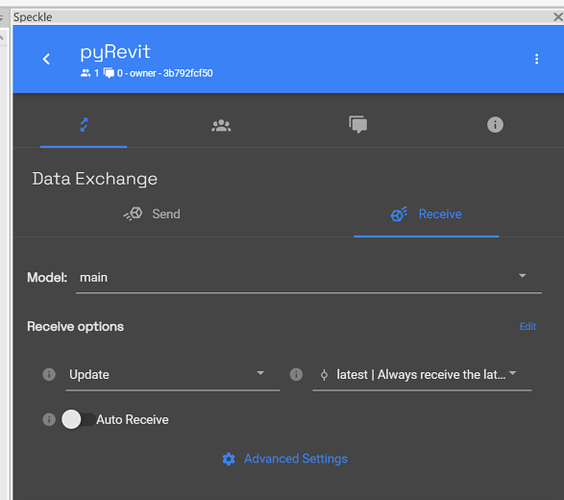564x500 pixels.
Task: Open Advanced Settings
Action: pos(285,459)
